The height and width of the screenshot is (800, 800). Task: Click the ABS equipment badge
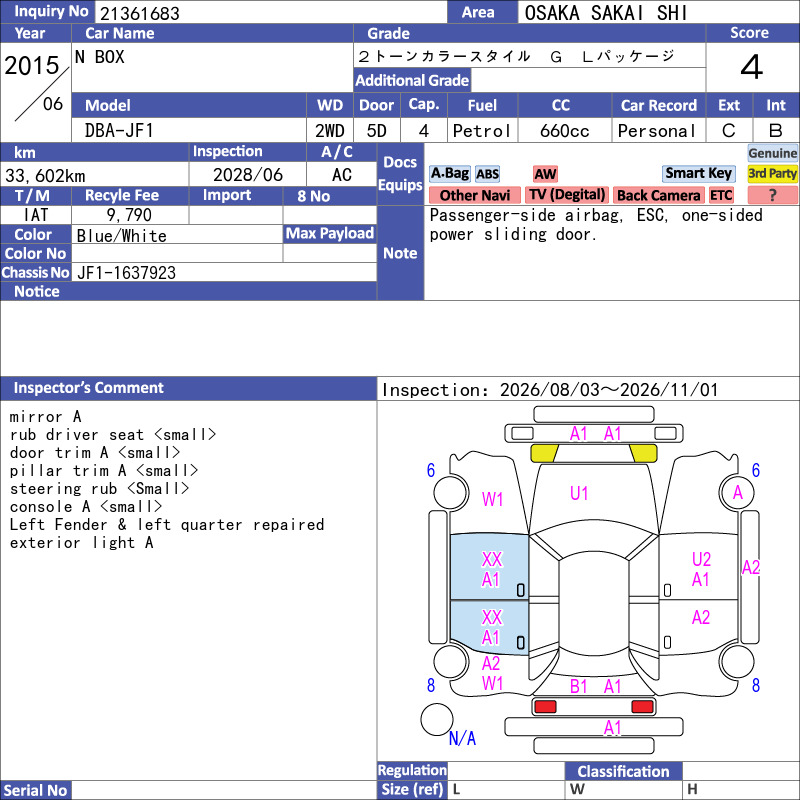point(487,174)
